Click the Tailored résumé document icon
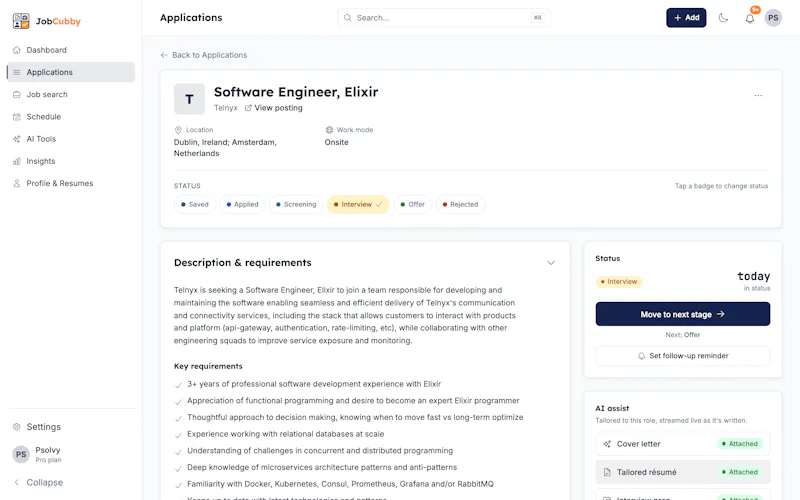800x500 pixels. pos(607,472)
